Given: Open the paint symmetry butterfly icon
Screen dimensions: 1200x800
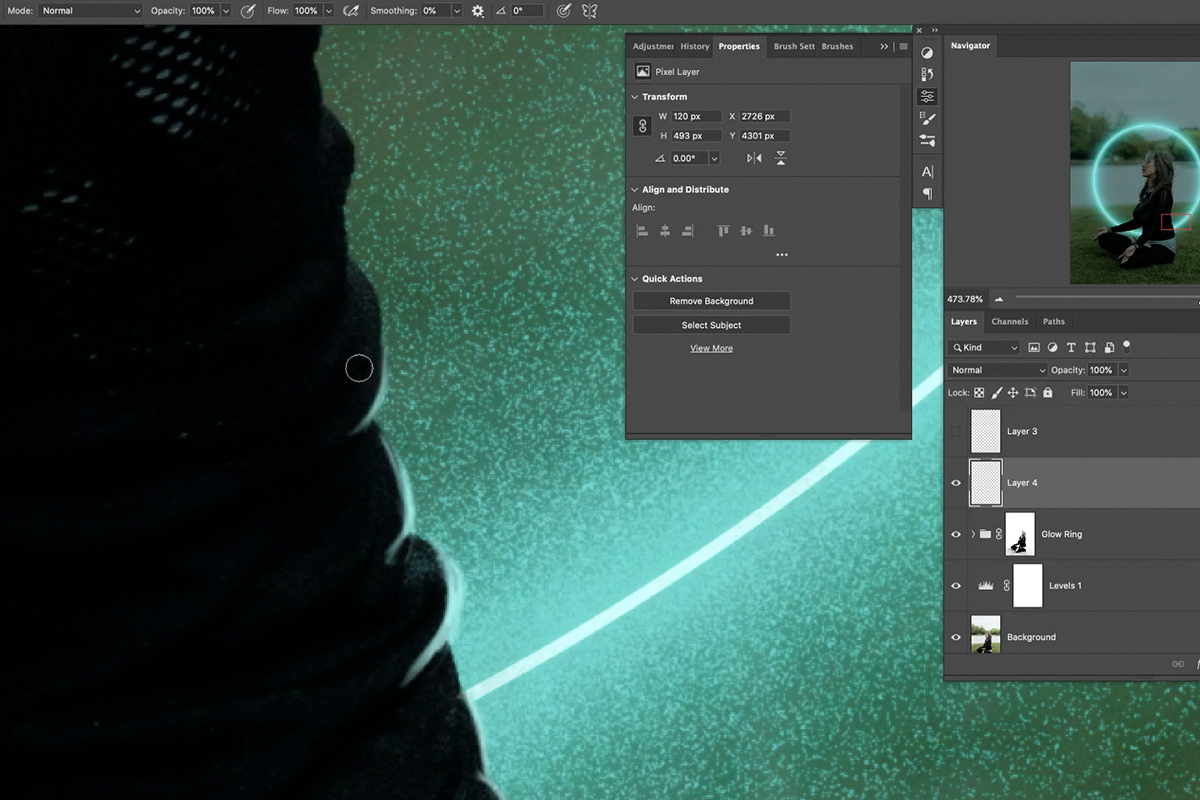Looking at the screenshot, I should (588, 10).
